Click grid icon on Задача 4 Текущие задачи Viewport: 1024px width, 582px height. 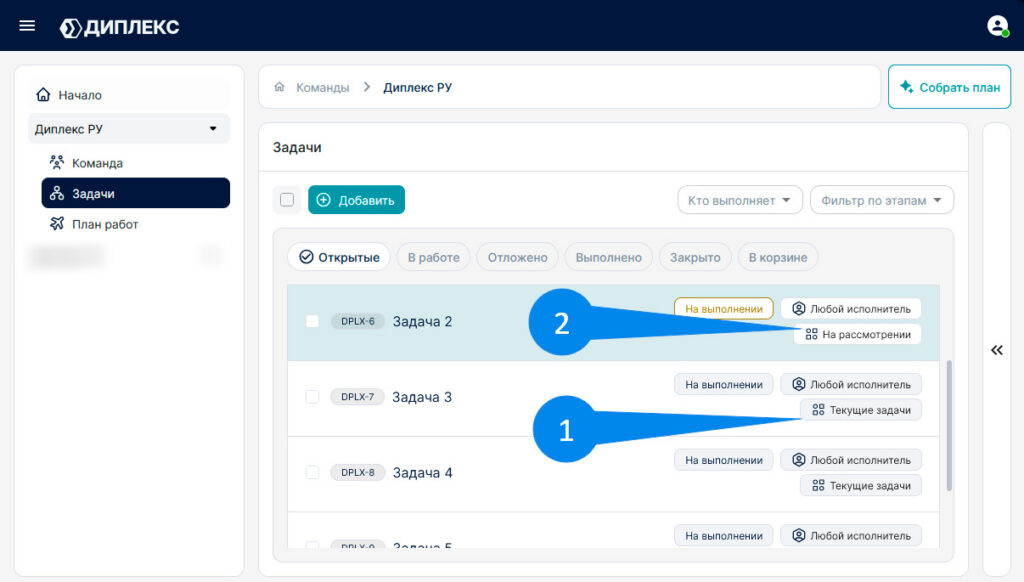(818, 485)
